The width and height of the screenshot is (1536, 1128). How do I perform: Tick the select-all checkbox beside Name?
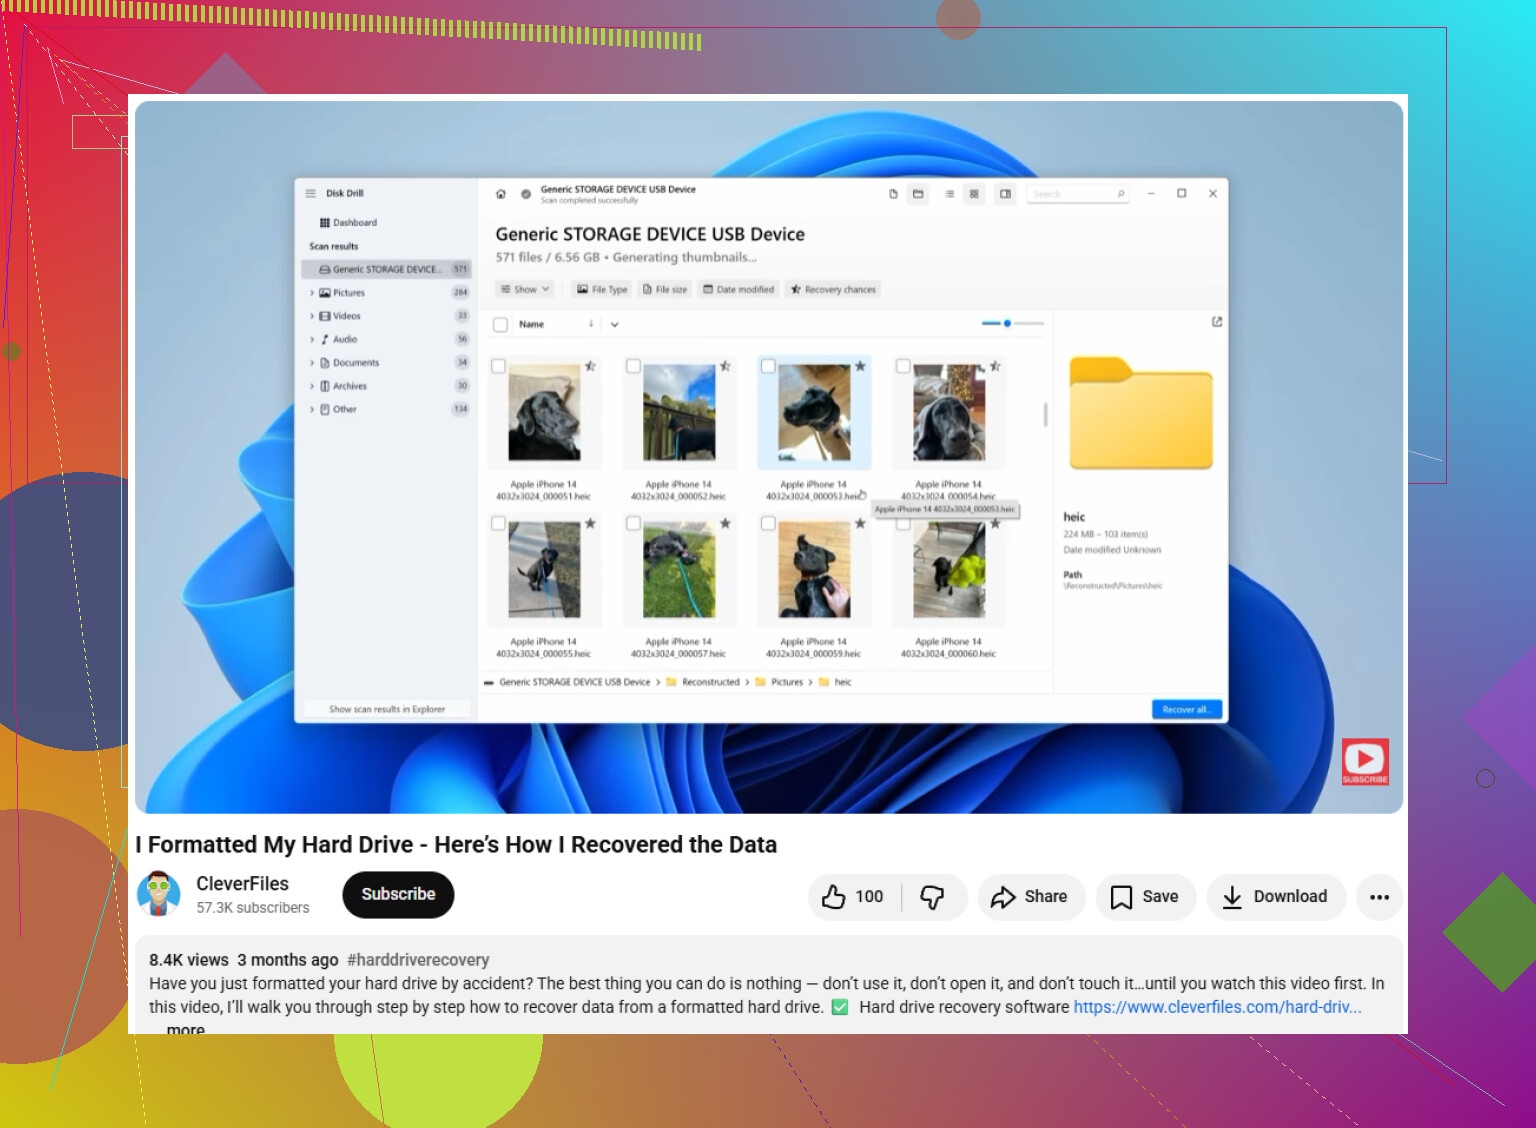pyautogui.click(x=501, y=324)
